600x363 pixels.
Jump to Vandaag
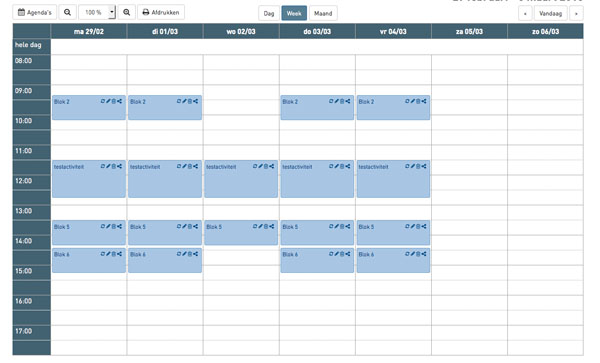pos(550,13)
